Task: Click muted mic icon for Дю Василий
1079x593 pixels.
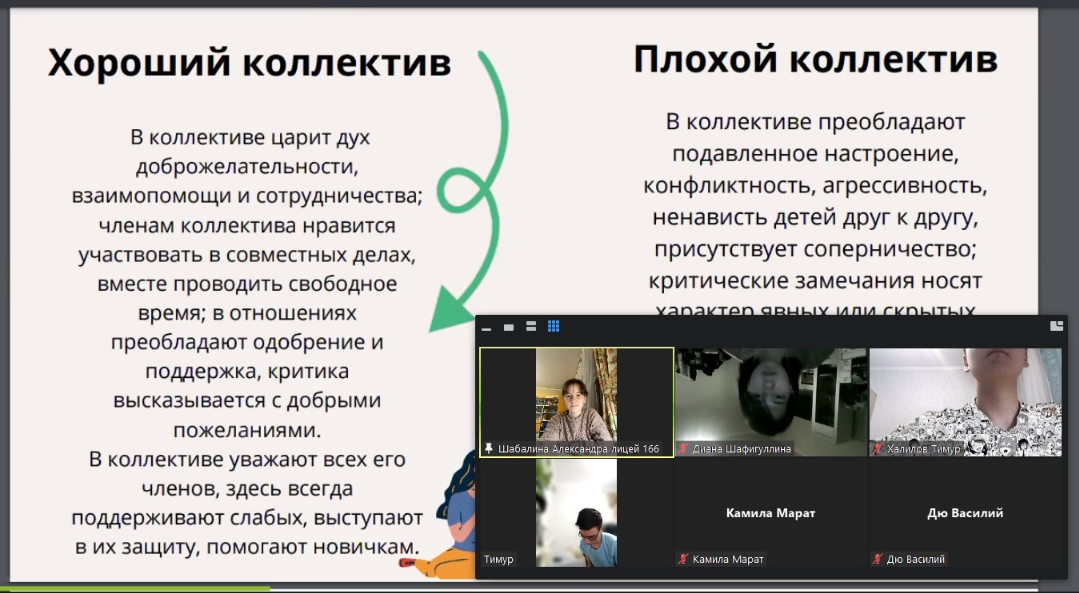Action: (x=877, y=559)
